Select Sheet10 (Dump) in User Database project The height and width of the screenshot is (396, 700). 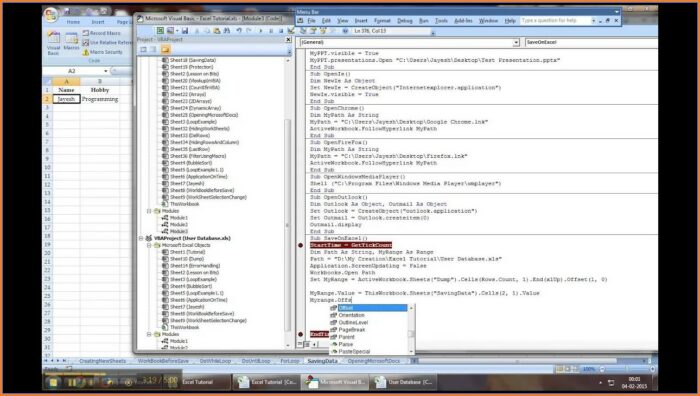187,259
